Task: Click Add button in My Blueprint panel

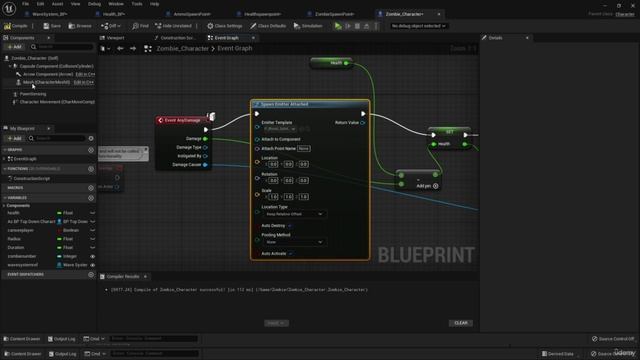Action: [x=15, y=139]
